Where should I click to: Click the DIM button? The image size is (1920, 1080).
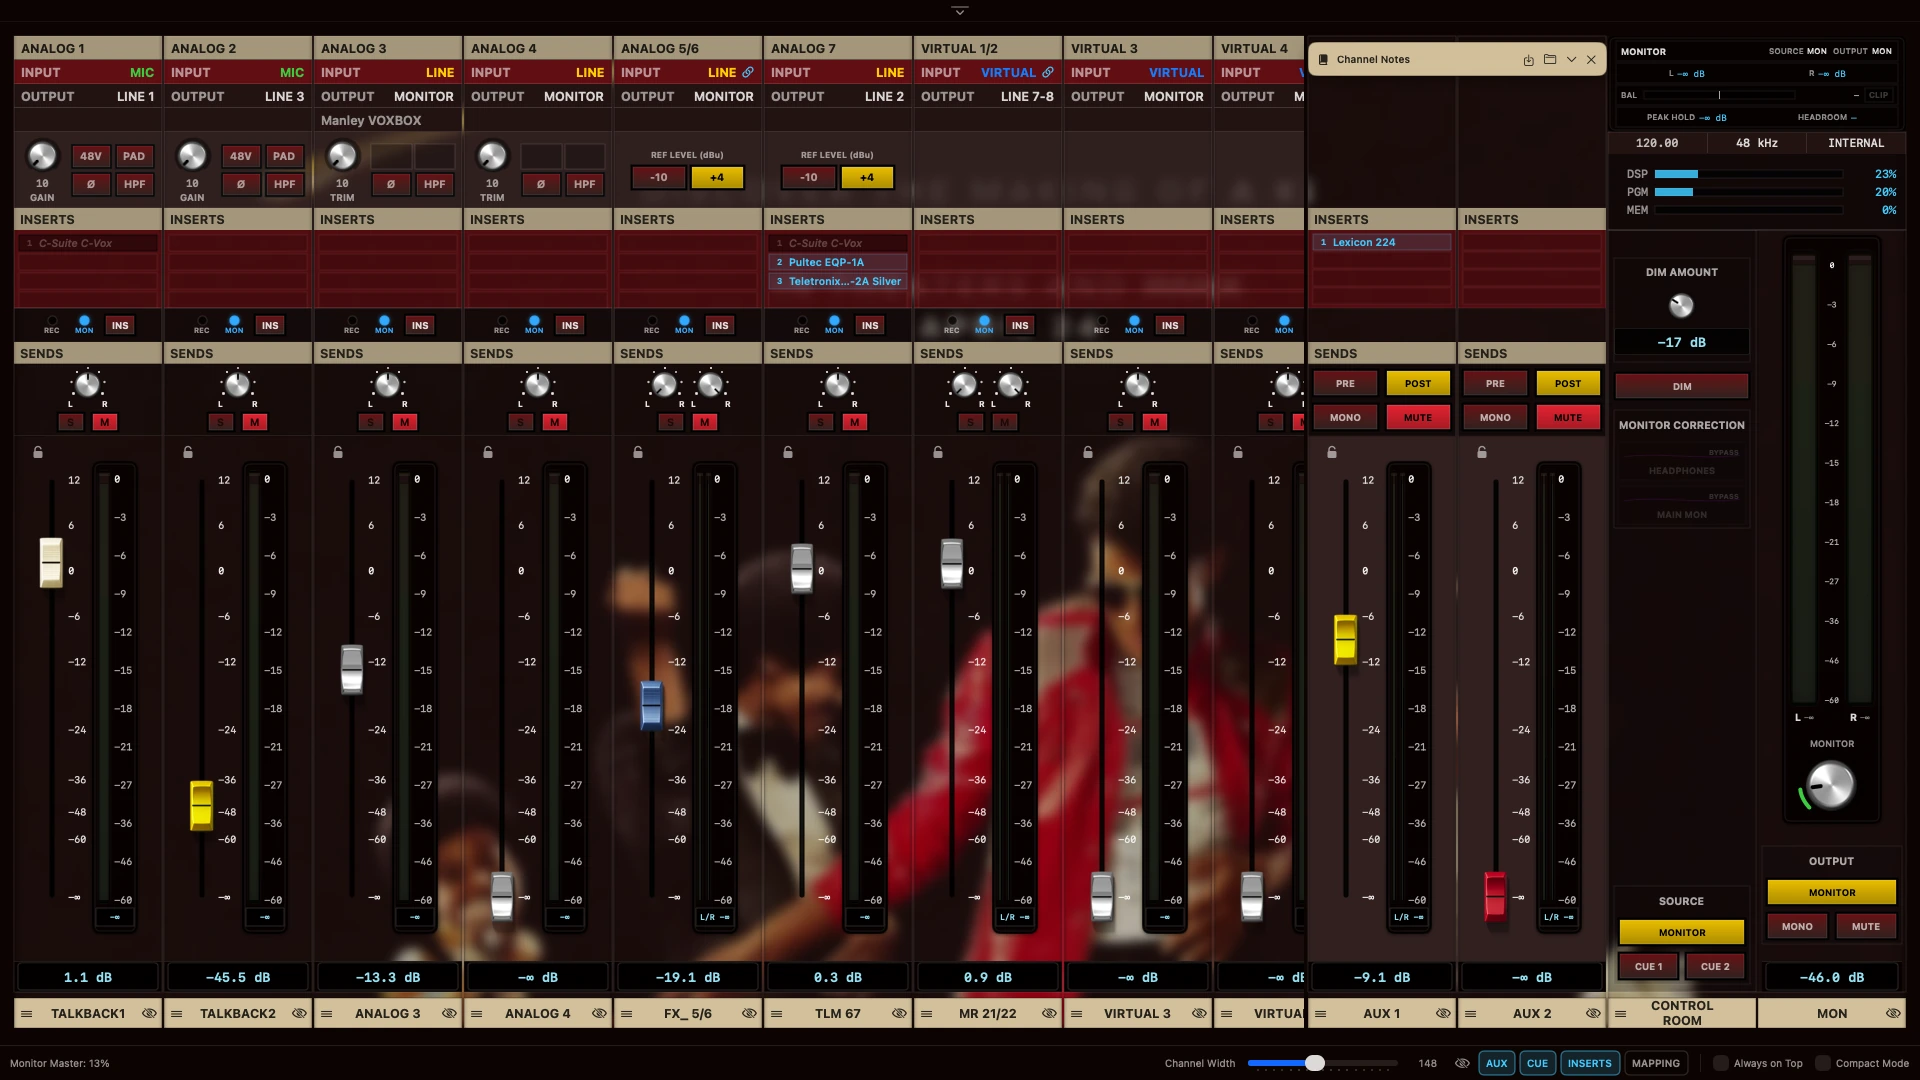tap(1682, 386)
